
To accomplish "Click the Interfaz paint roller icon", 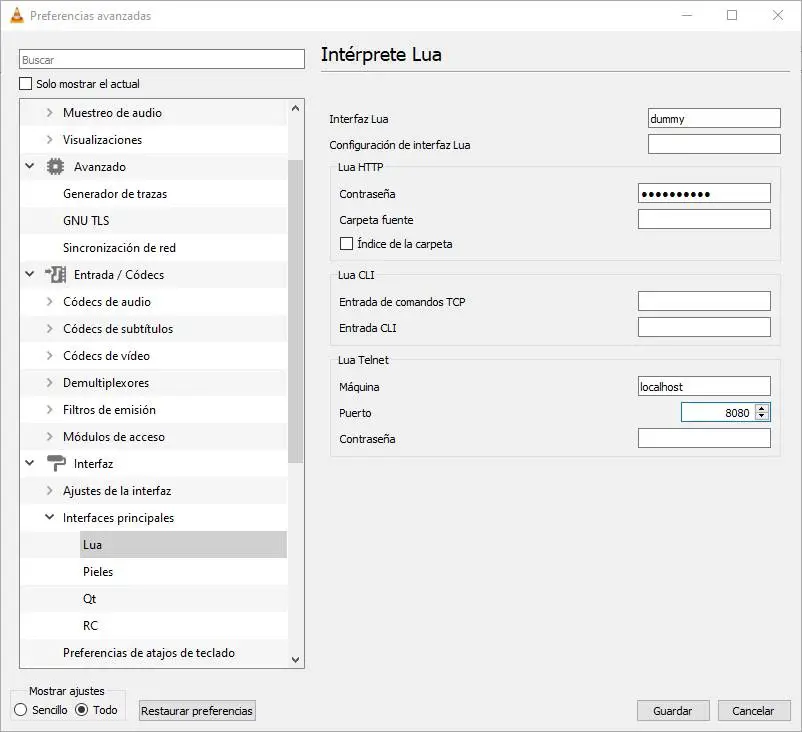I will (x=56, y=463).
